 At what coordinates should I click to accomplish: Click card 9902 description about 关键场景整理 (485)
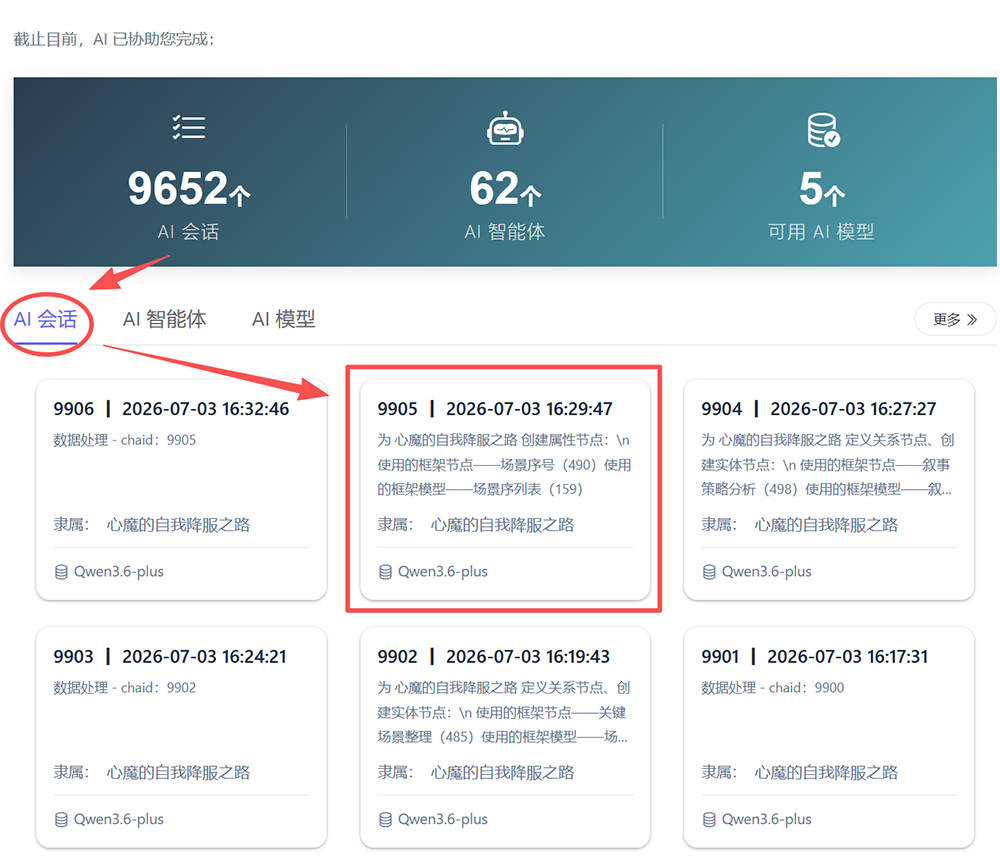coord(504,712)
